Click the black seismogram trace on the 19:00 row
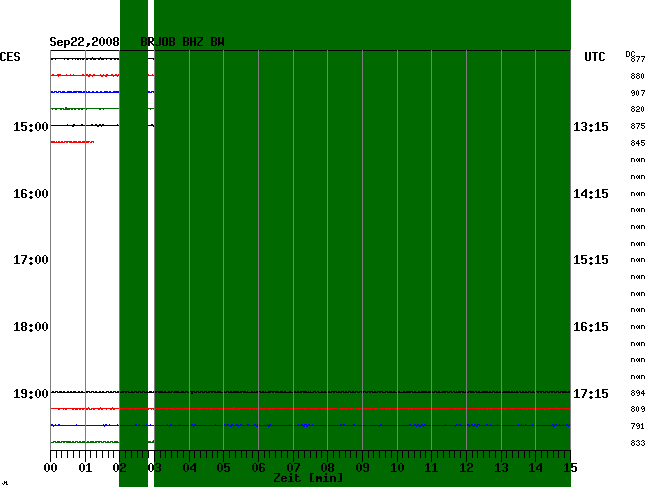This screenshot has width=650, height=494. pos(310,392)
